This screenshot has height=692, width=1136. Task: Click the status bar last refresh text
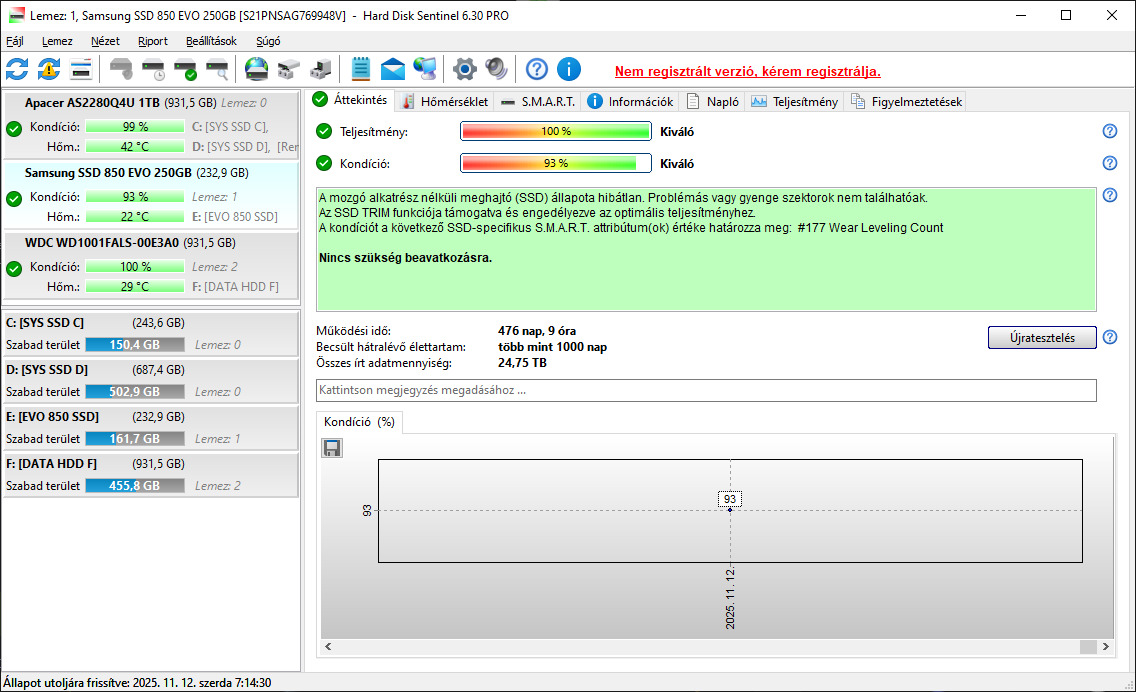(x=137, y=683)
